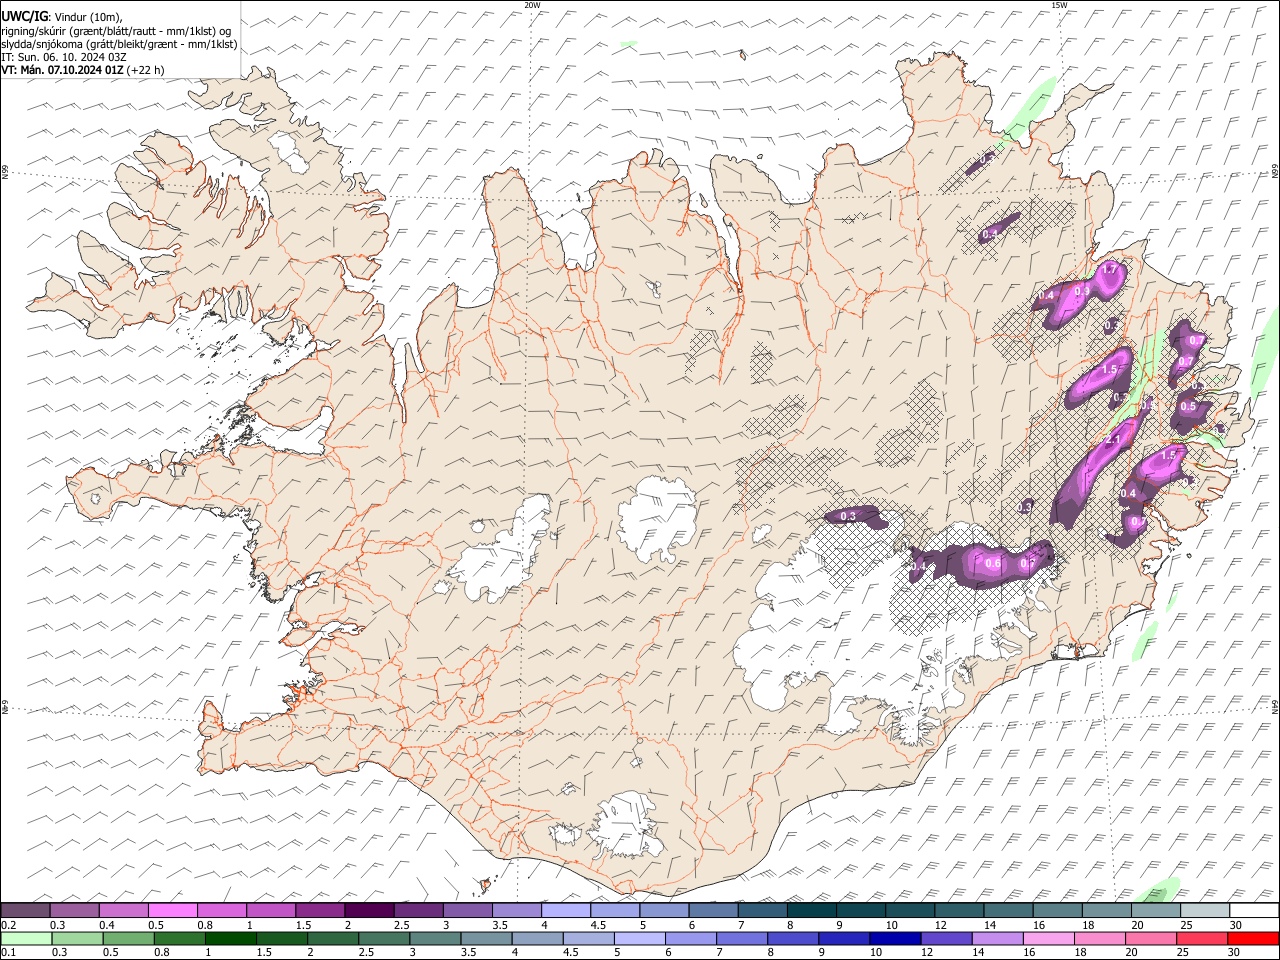This screenshot has height=960, width=1280.
Task: Click the 'slydda/snjókoma' legend description line
Action: [x=119, y=44]
